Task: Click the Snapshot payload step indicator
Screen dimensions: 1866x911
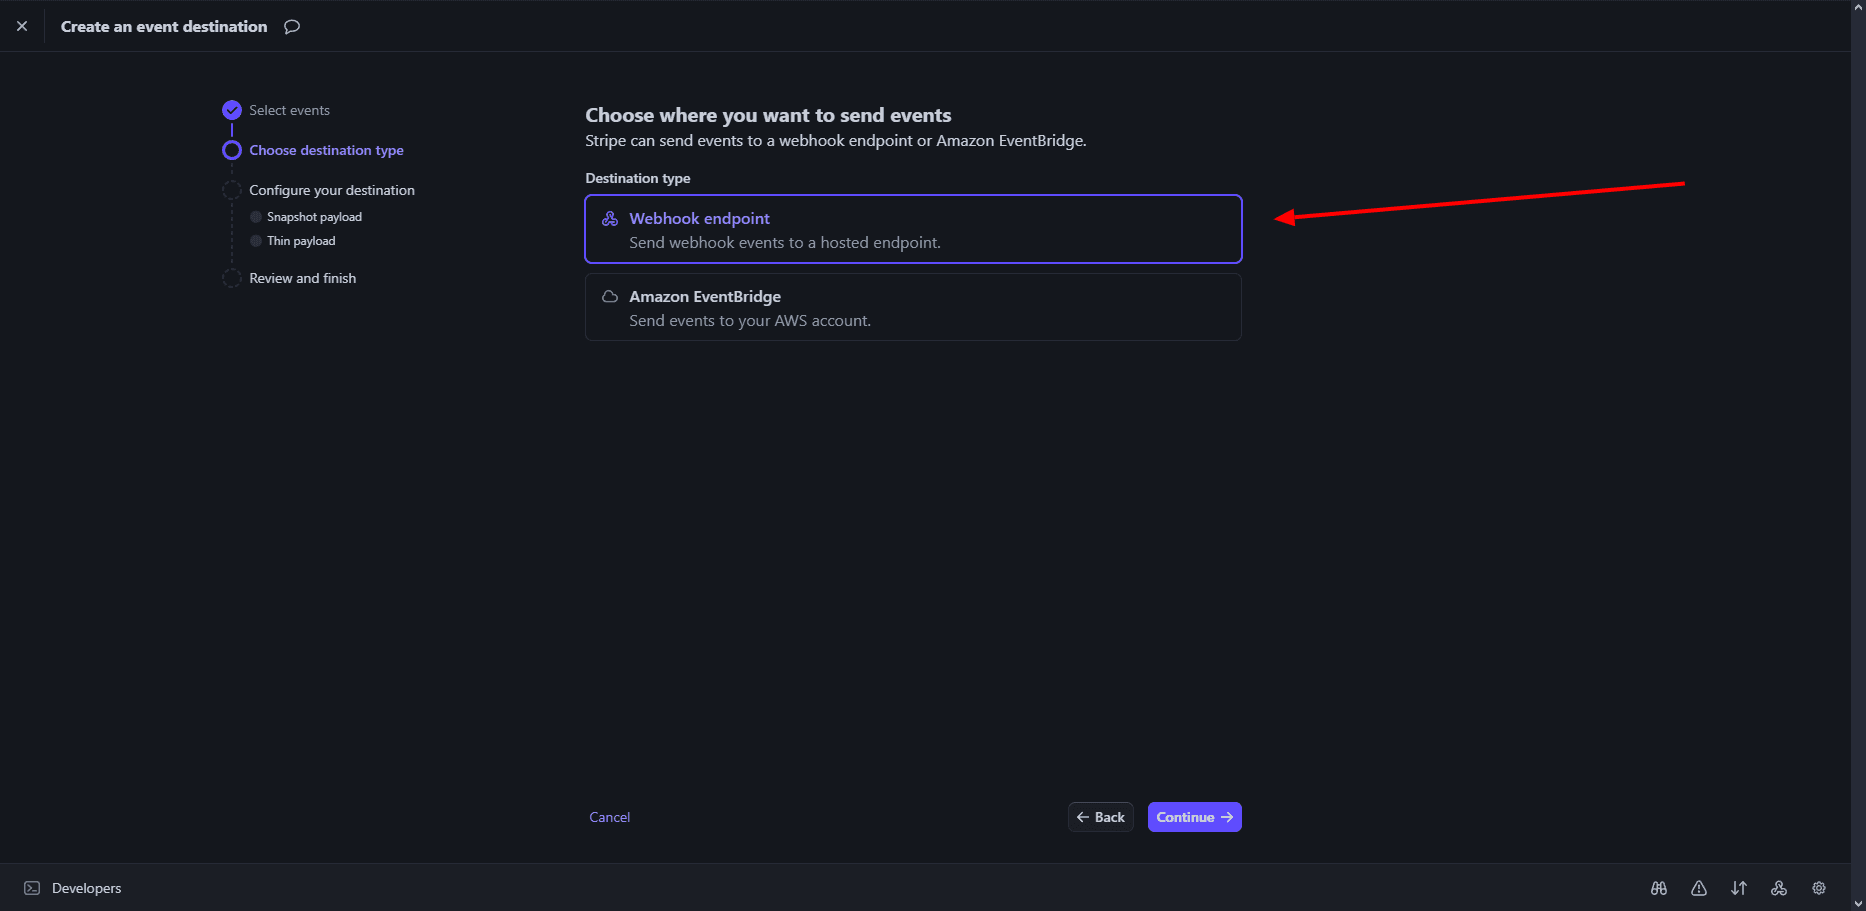Action: click(x=256, y=216)
